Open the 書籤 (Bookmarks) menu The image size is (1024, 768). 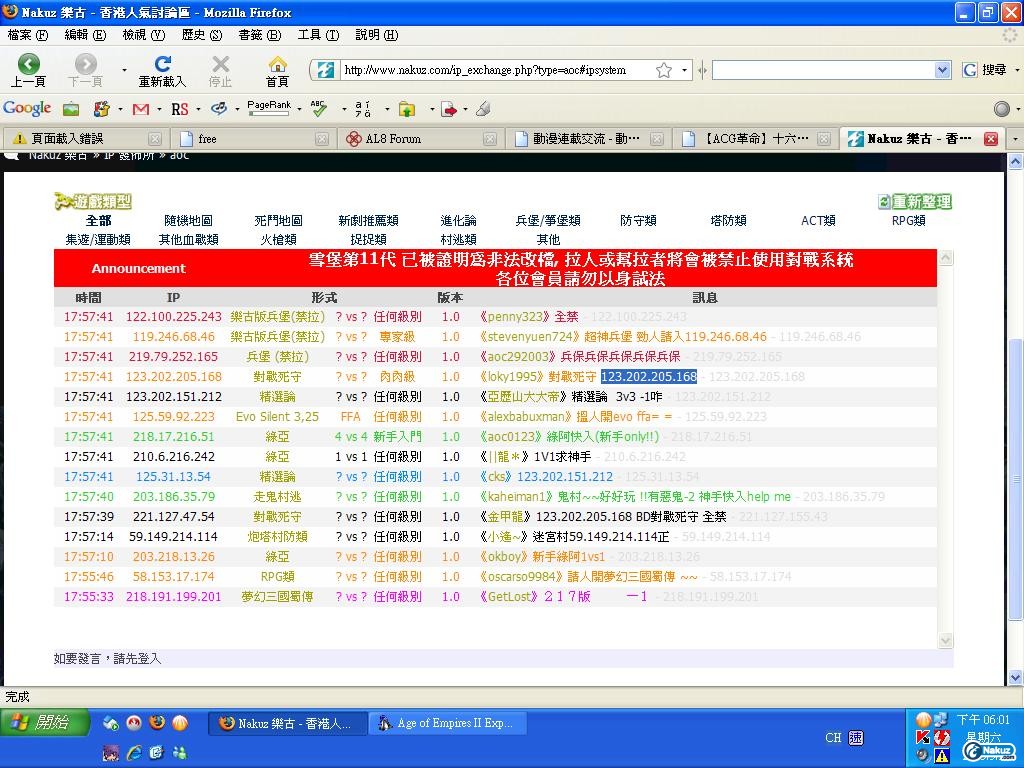(259, 35)
